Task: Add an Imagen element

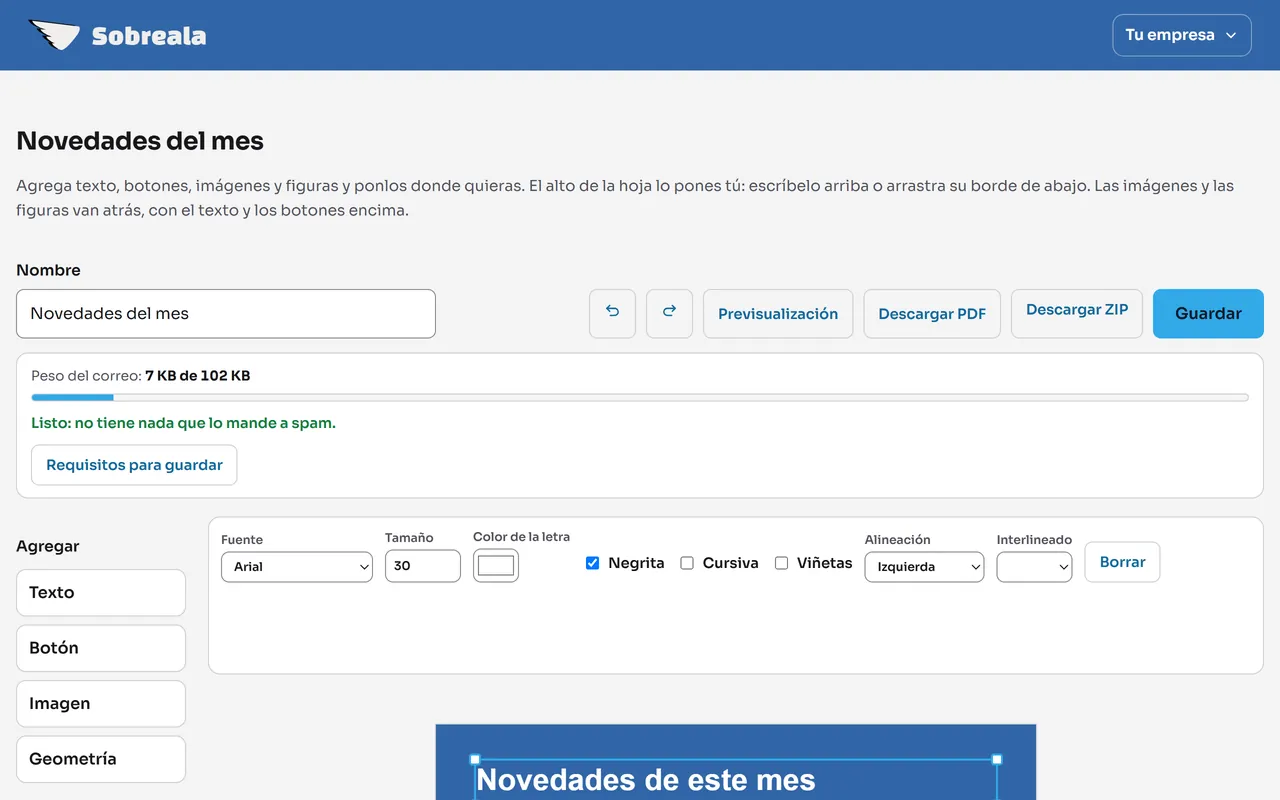Action: (x=101, y=704)
